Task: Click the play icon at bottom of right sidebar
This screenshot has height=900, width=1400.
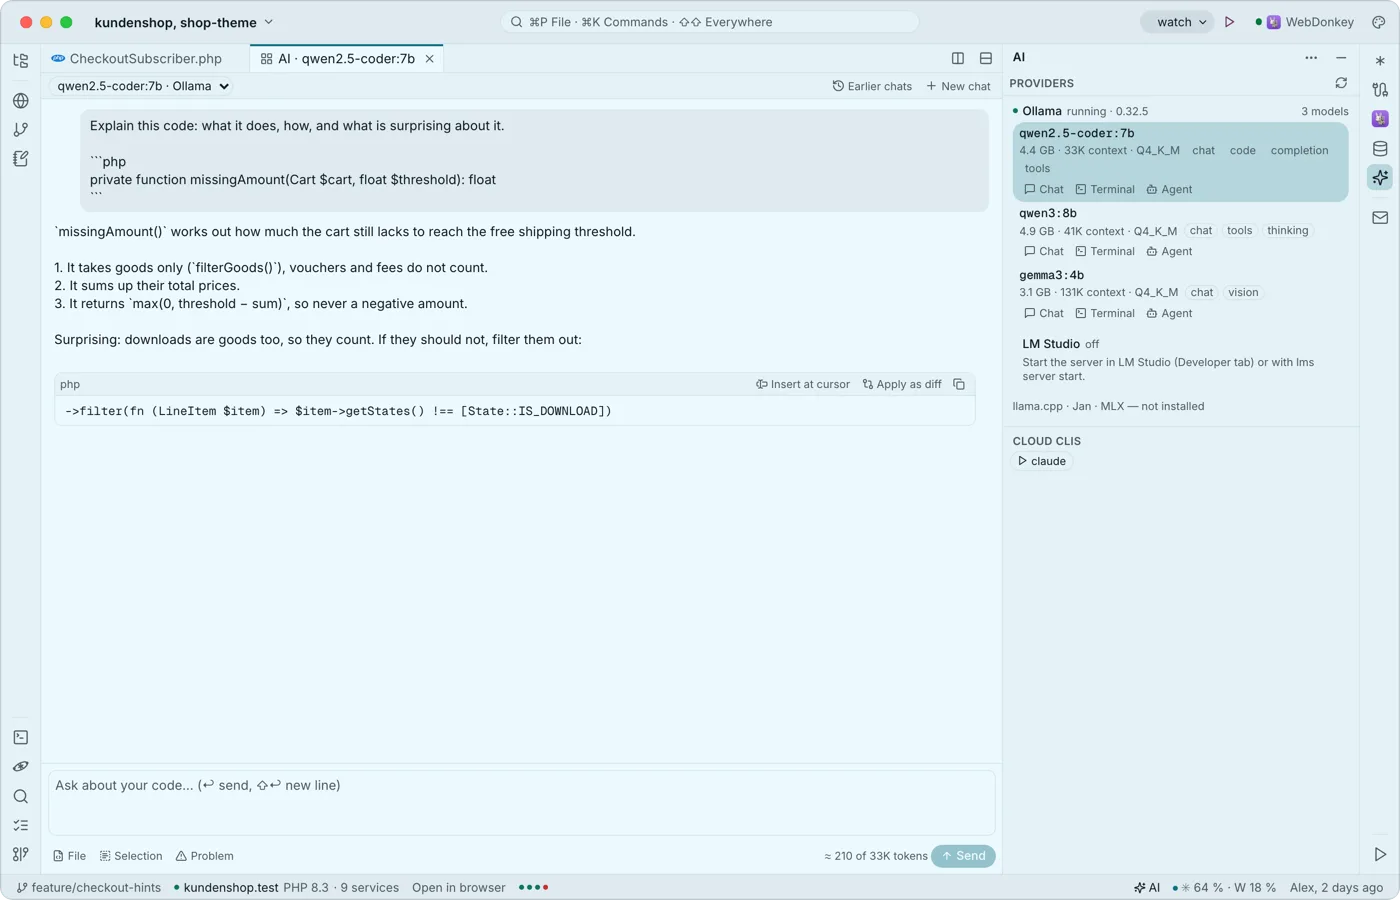Action: point(1380,855)
